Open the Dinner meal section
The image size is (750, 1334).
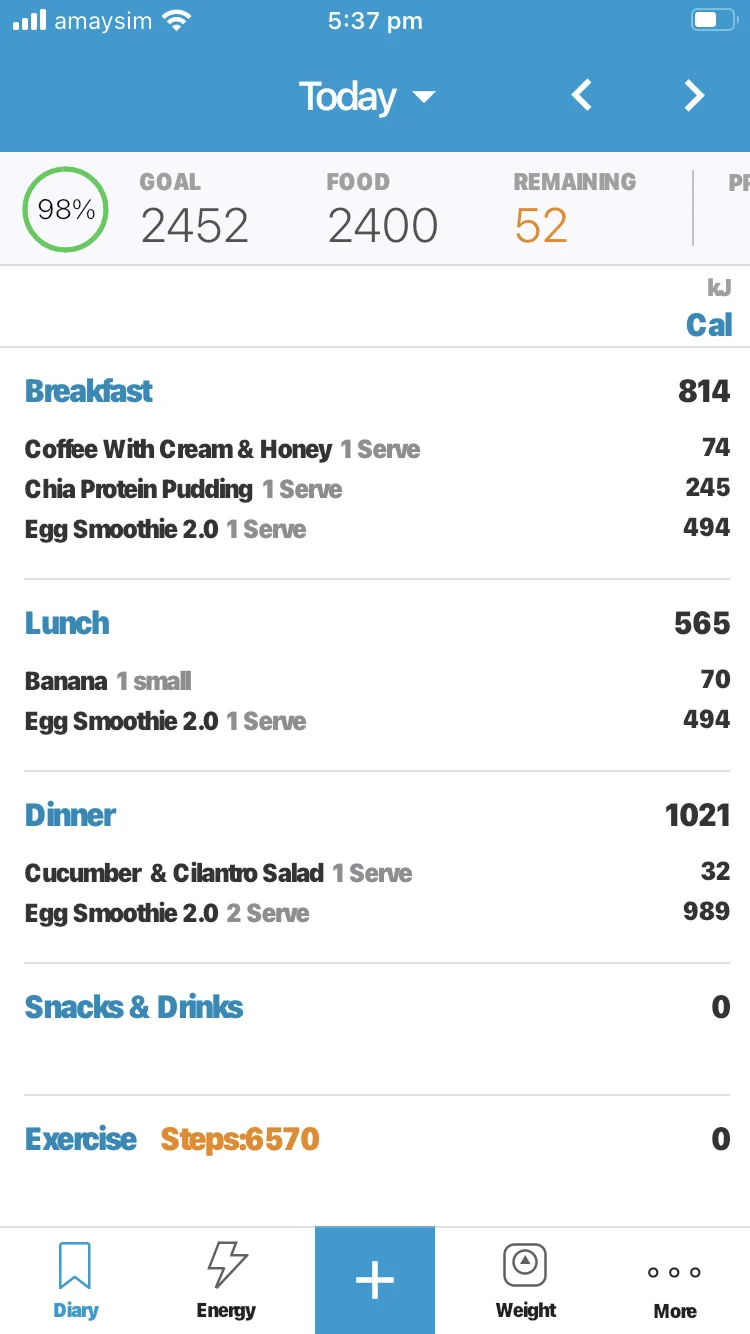click(70, 815)
